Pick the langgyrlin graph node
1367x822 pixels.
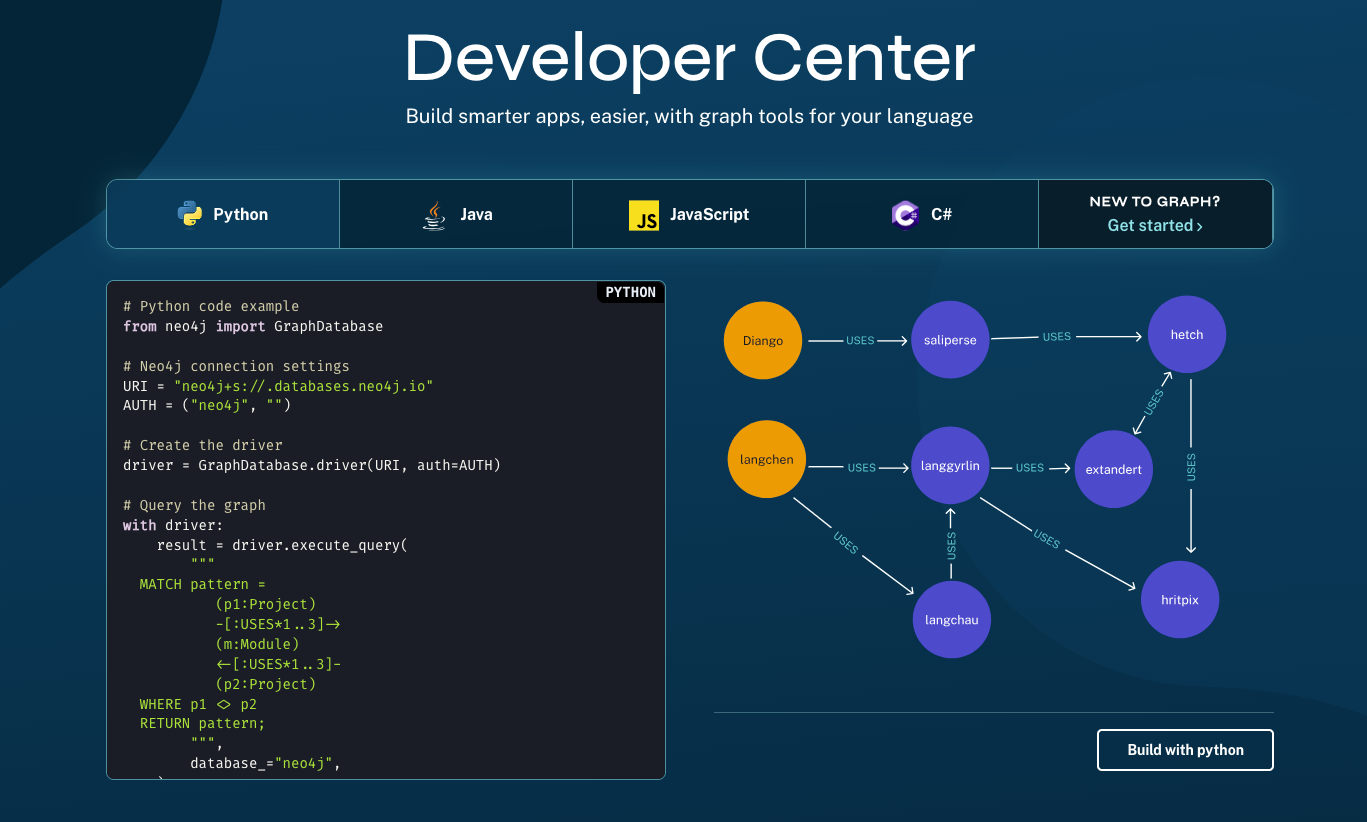[x=950, y=466]
